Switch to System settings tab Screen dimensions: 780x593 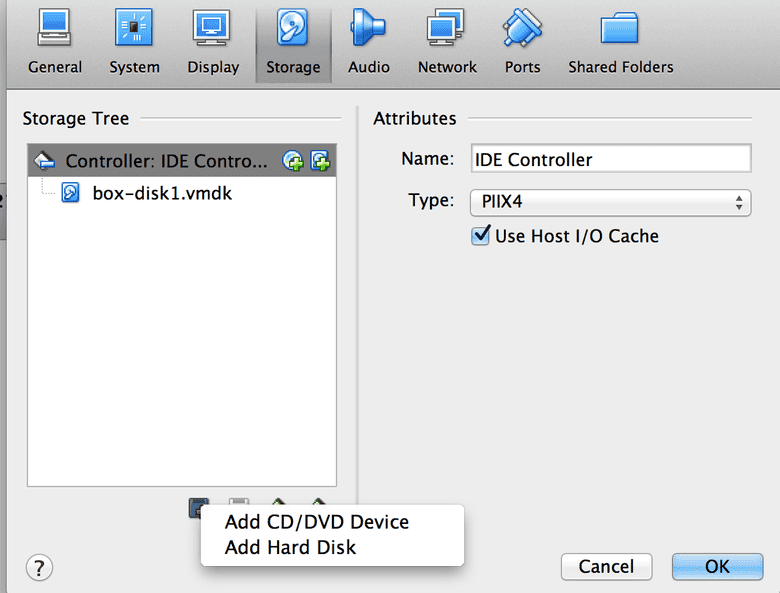click(x=134, y=44)
